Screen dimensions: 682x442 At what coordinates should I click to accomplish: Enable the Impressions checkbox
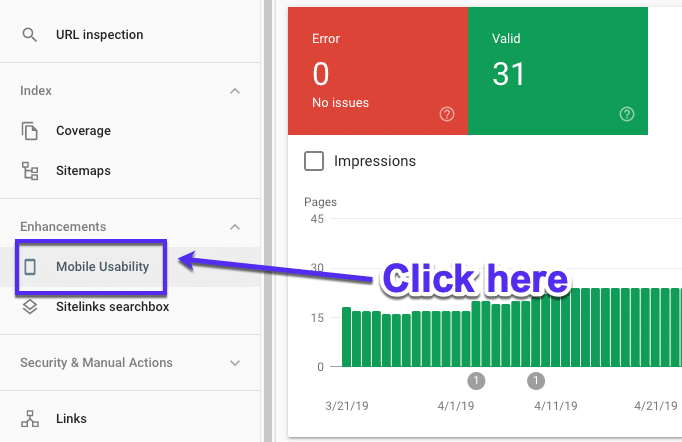(x=314, y=161)
